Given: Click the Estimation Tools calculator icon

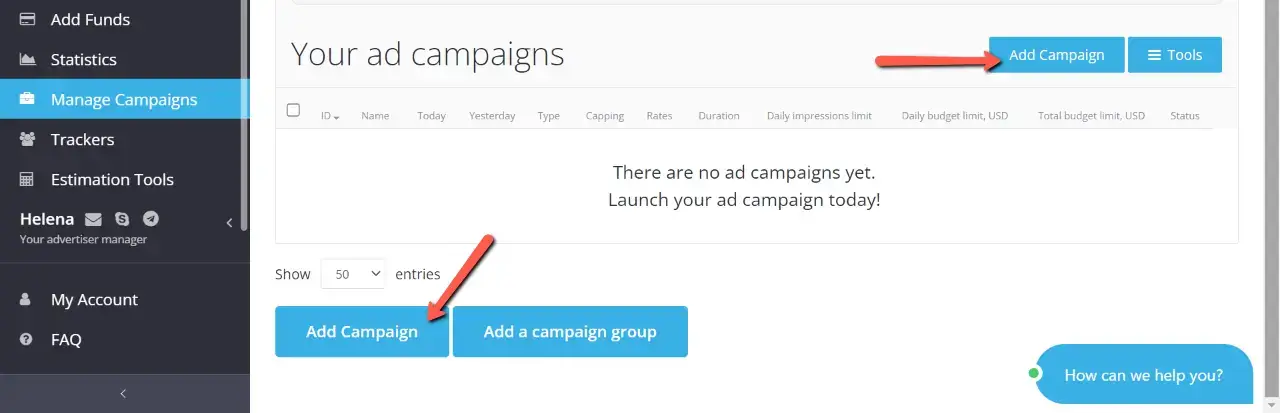Looking at the screenshot, I should 28,180.
